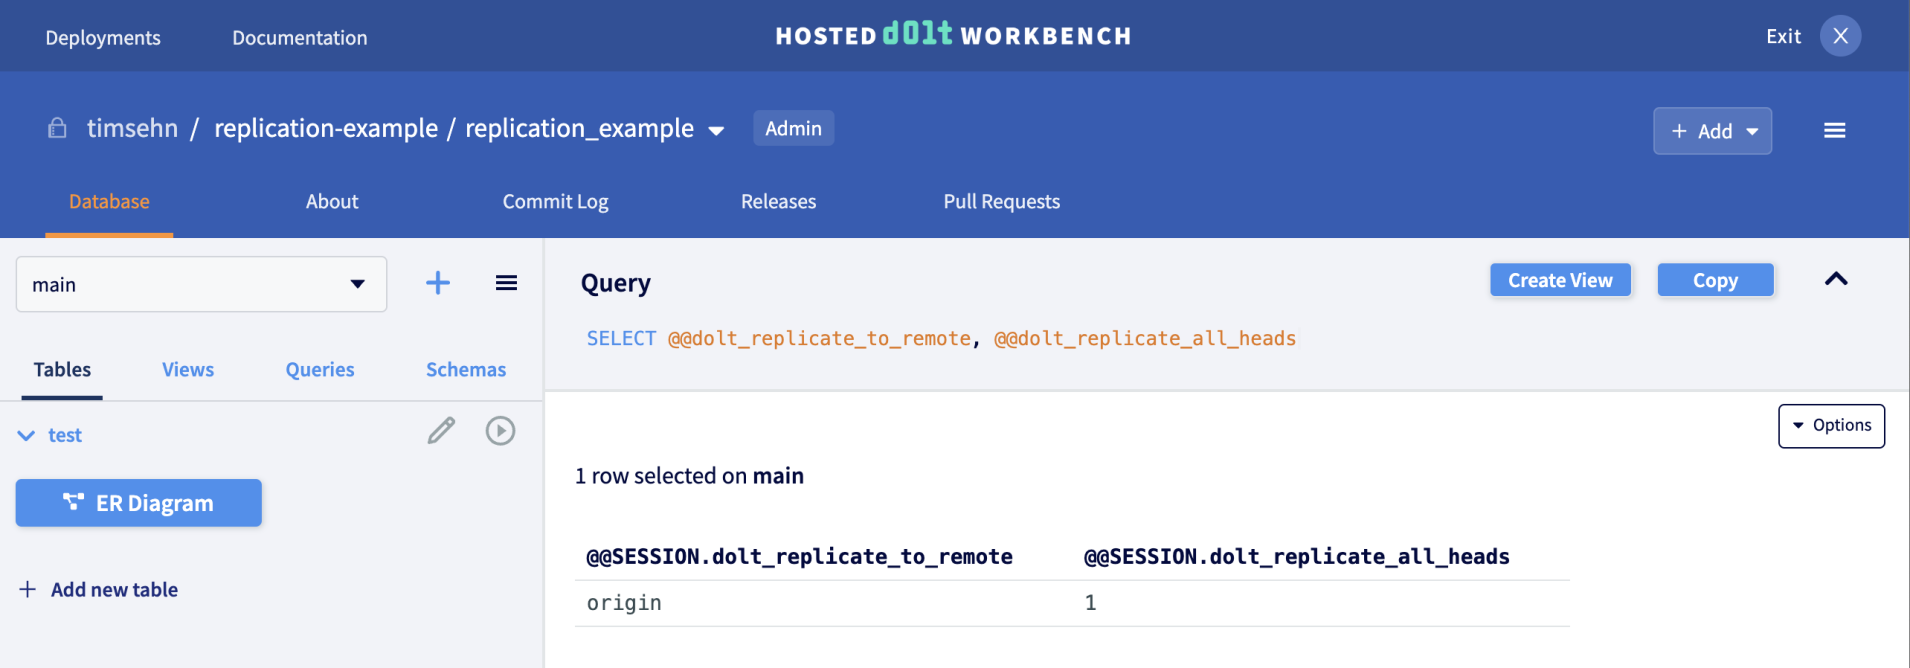Click the Copy query button
The width and height of the screenshot is (1910, 668).
(1715, 280)
